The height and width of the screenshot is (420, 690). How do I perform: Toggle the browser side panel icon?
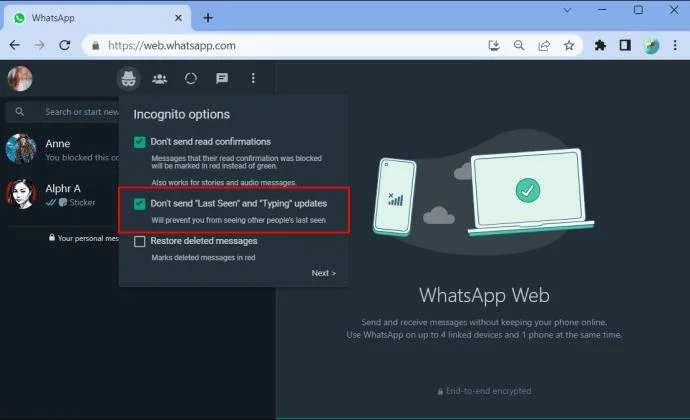pos(625,45)
